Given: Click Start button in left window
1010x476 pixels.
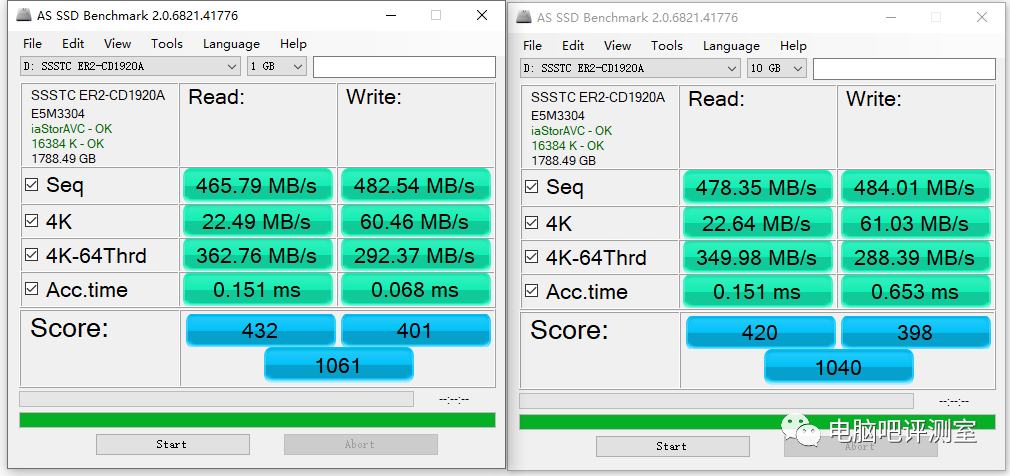Looking at the screenshot, I should 173,444.
